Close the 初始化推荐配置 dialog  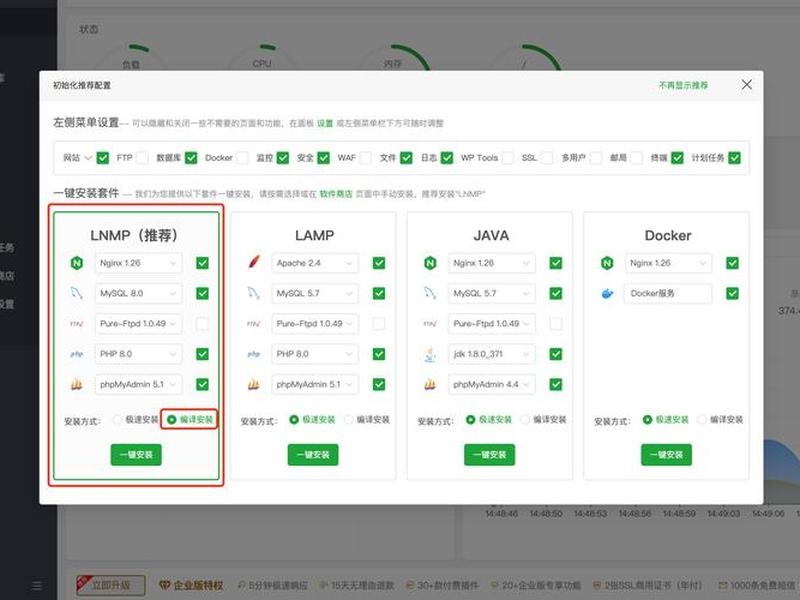(746, 85)
